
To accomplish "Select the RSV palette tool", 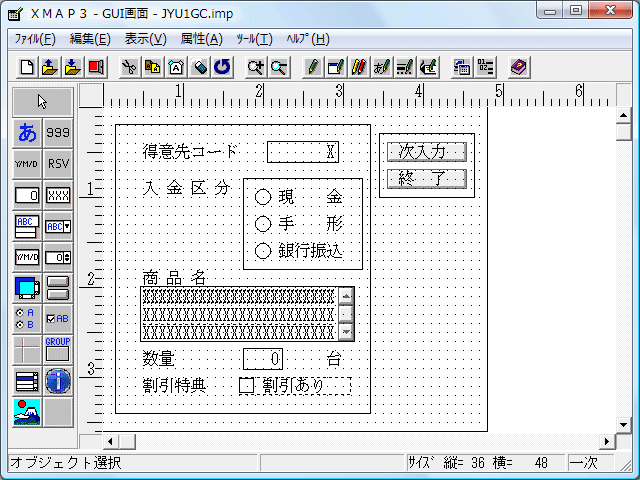I will coord(58,164).
